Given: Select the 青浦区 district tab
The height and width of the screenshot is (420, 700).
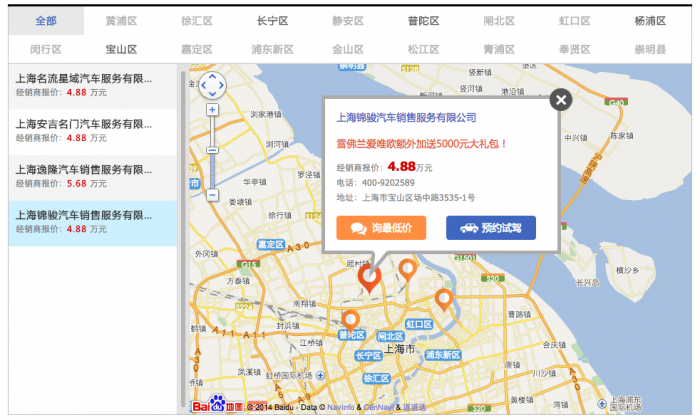Looking at the screenshot, I should [499, 50].
